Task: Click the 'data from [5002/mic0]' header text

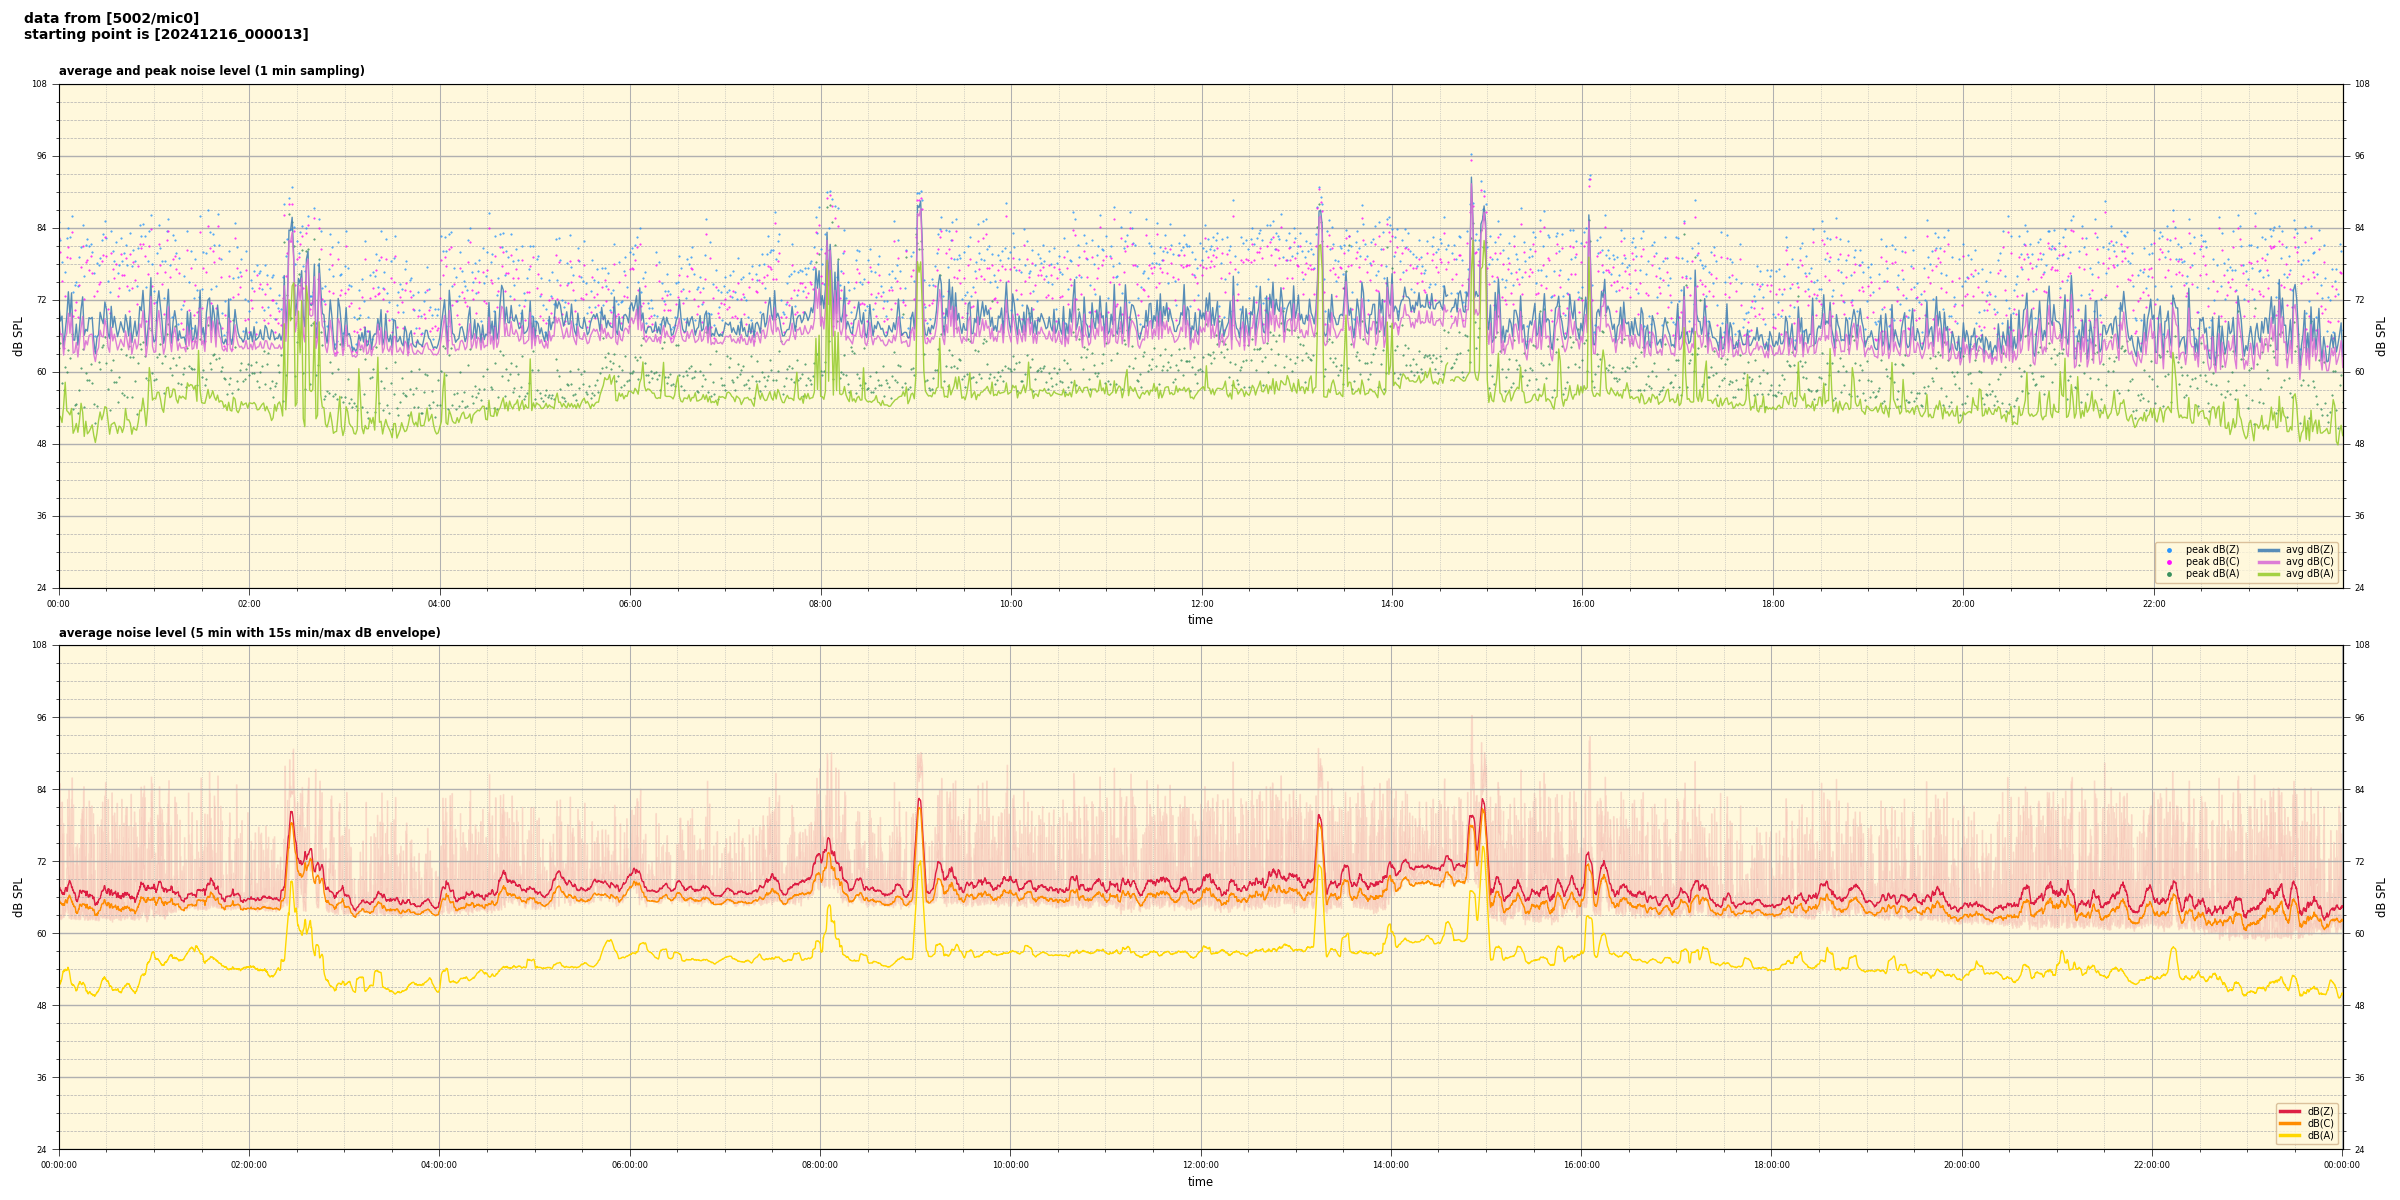Action: 111,18
